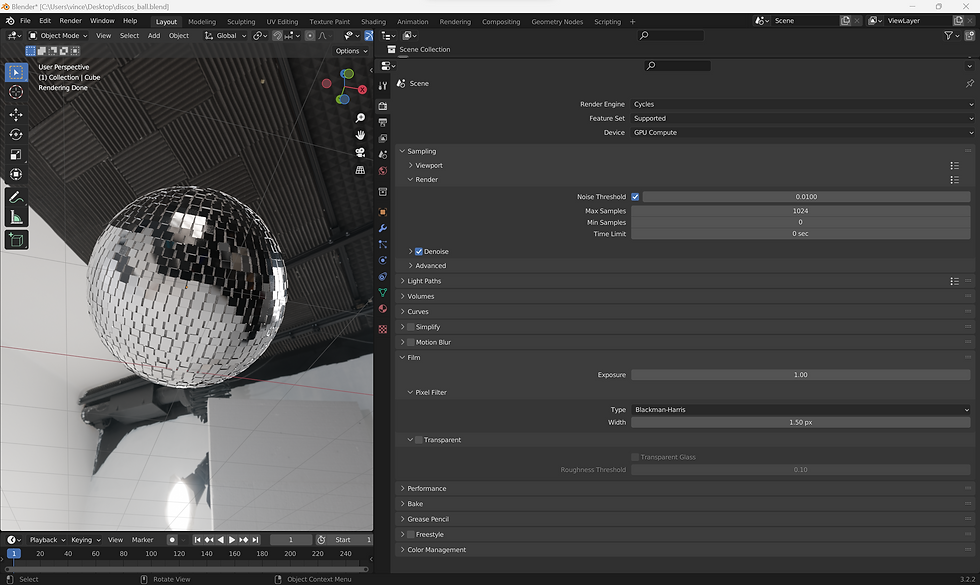Jump to the last frame button

click(256, 540)
